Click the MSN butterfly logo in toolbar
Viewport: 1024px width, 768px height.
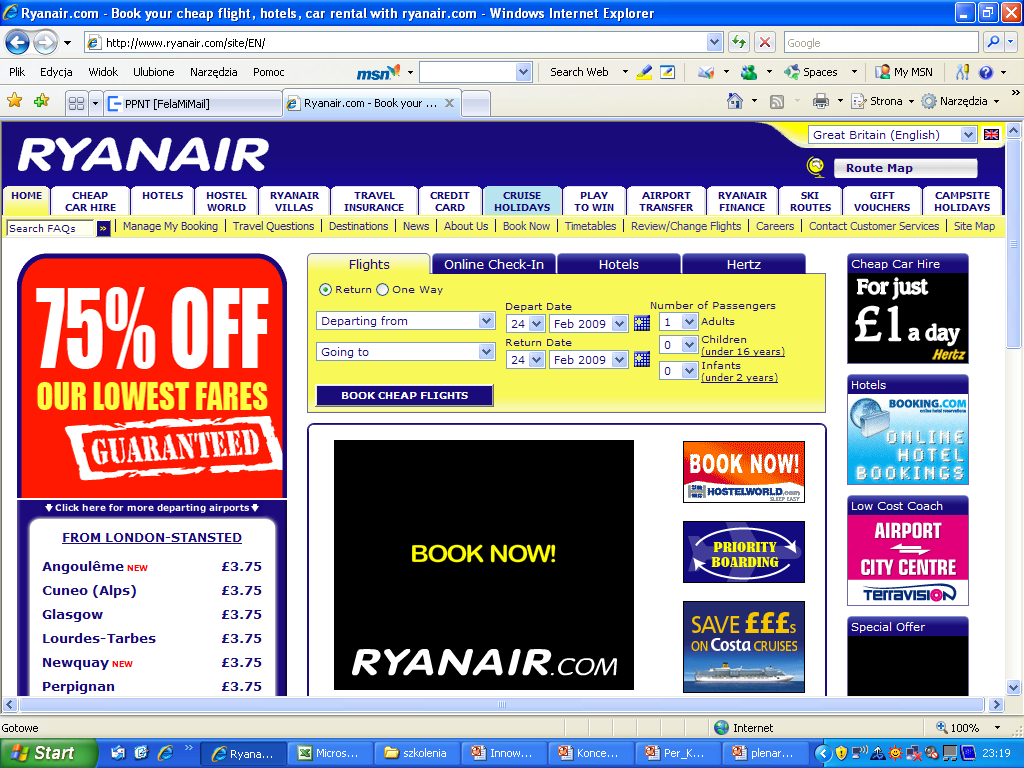click(378, 72)
